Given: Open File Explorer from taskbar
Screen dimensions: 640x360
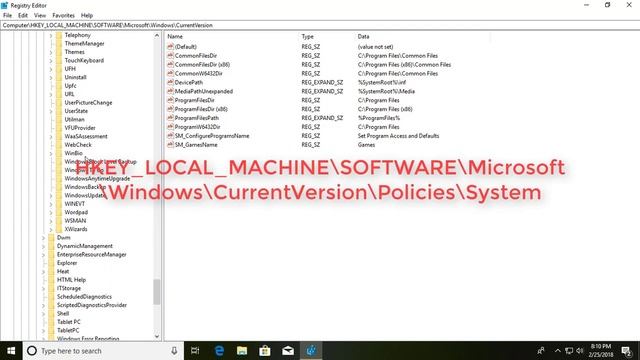Looking at the screenshot, I should click(242, 351).
